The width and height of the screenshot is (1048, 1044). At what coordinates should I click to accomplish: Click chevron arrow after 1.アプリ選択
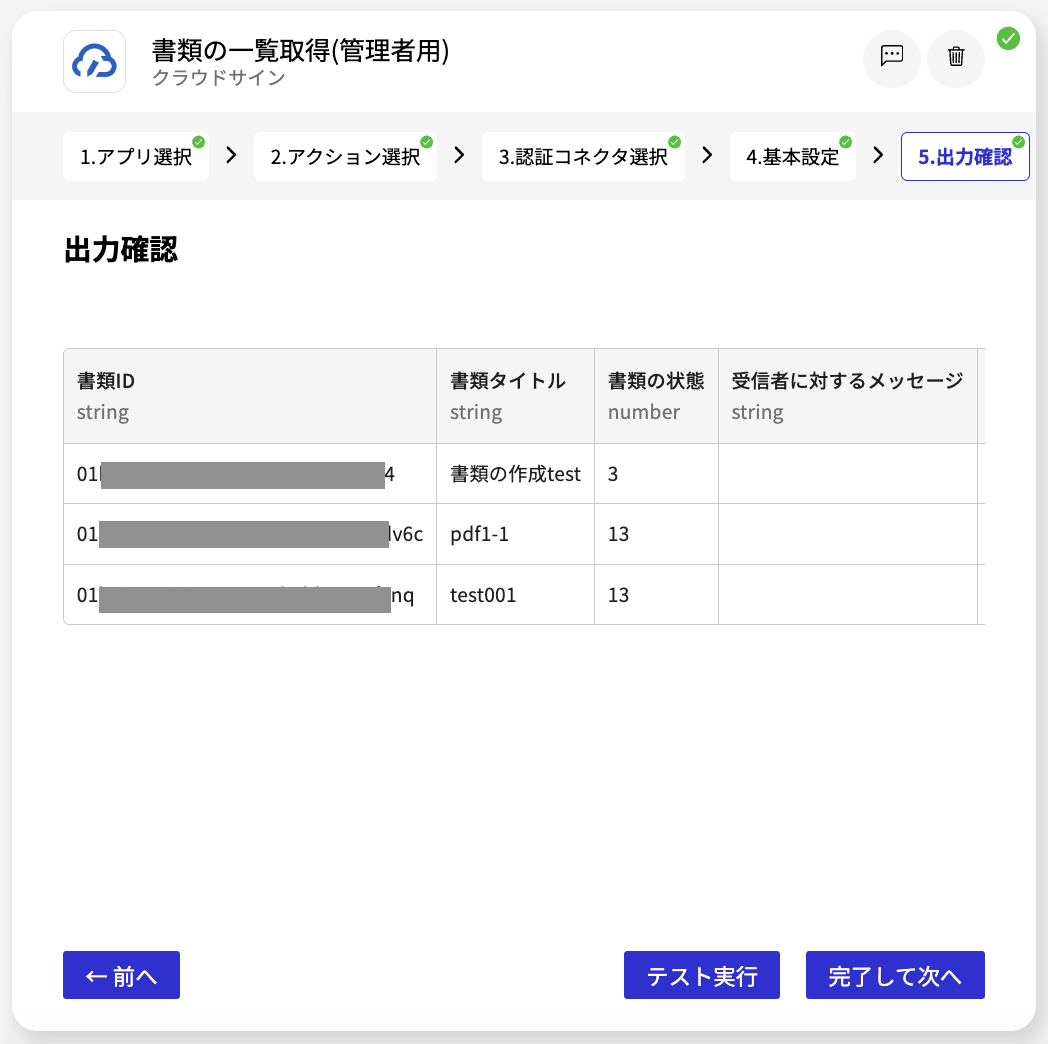231,155
